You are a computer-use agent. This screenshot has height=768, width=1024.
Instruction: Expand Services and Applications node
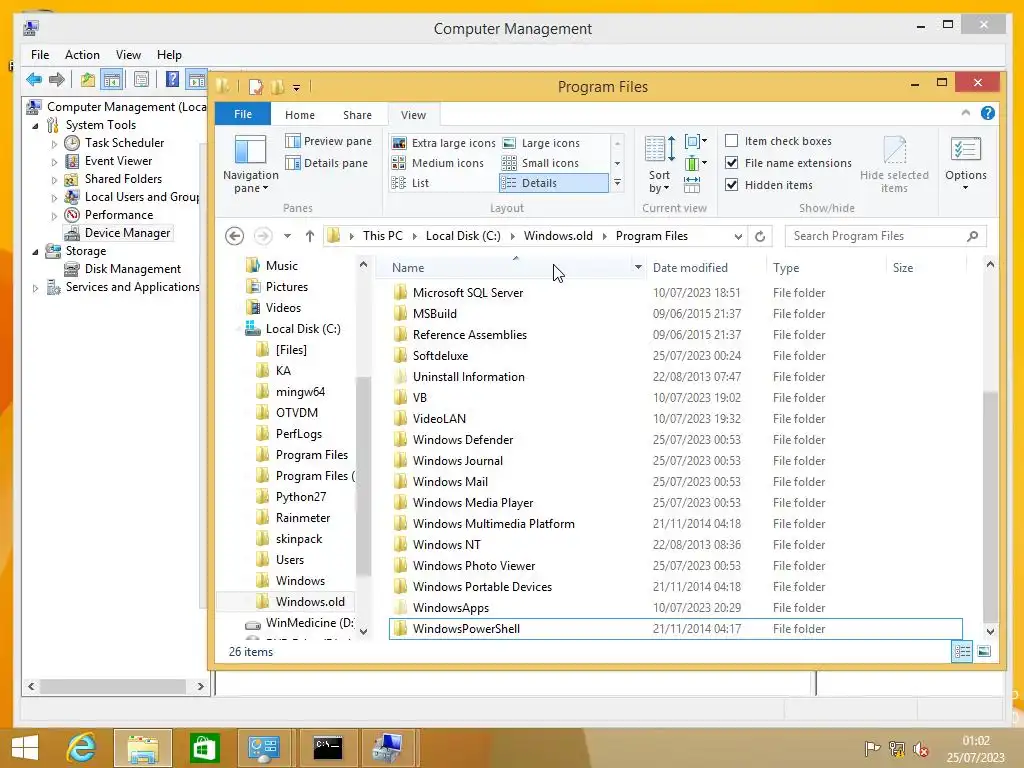tap(35, 287)
